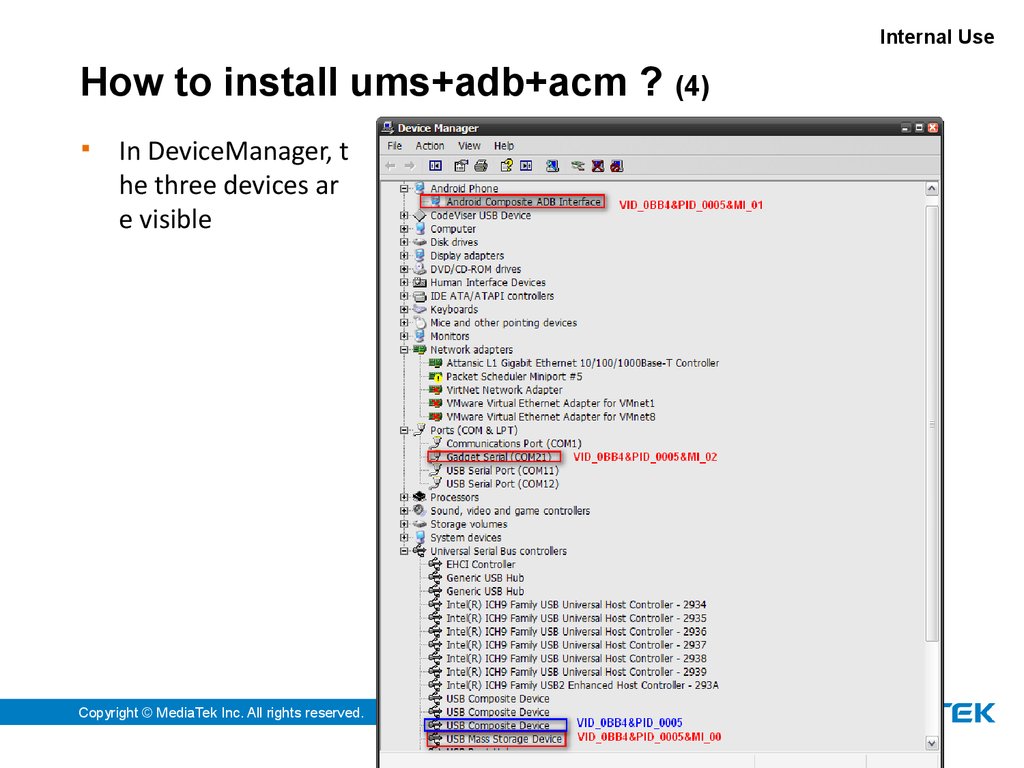Select USB Serial Port (COM12)

click(x=502, y=484)
